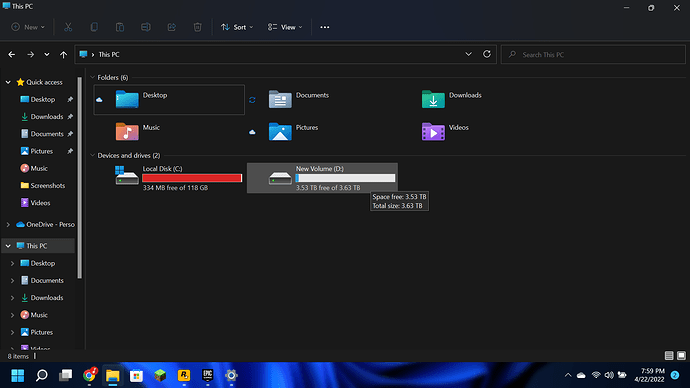Viewport: 690px width, 388px height.
Task: Expand address bar history dropdown
Action: (468, 54)
